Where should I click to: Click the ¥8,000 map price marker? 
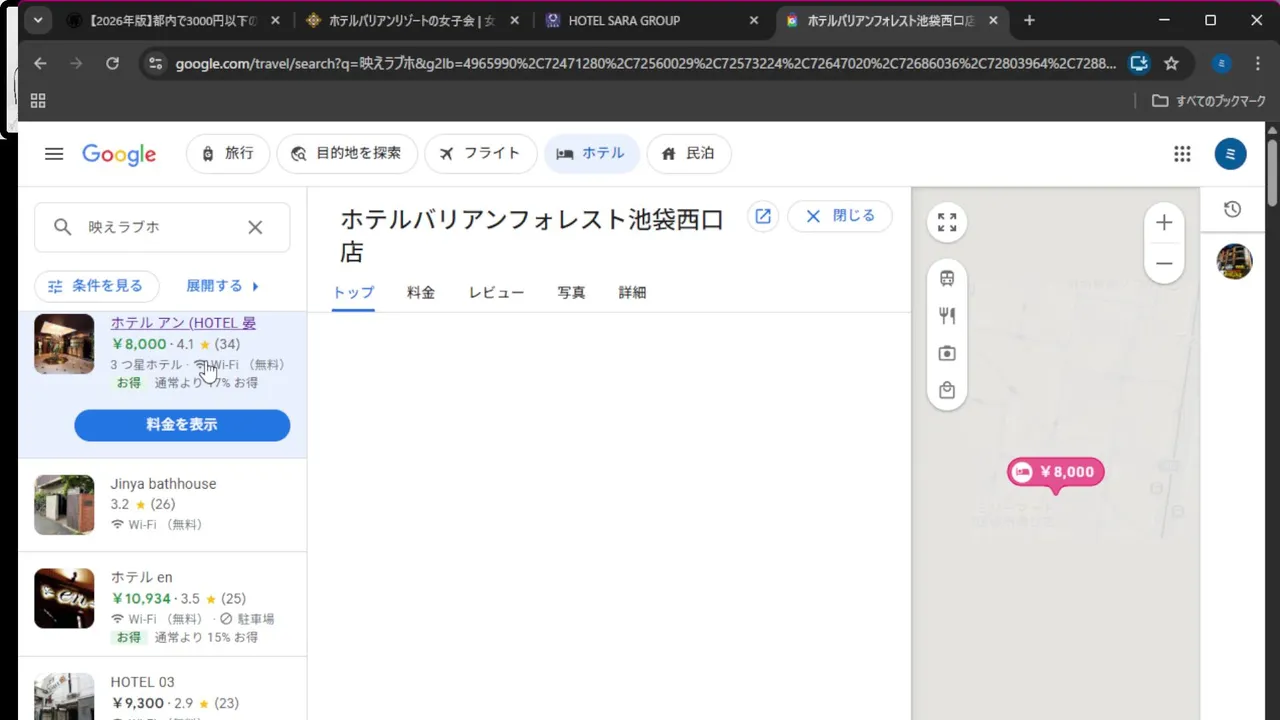click(1056, 472)
